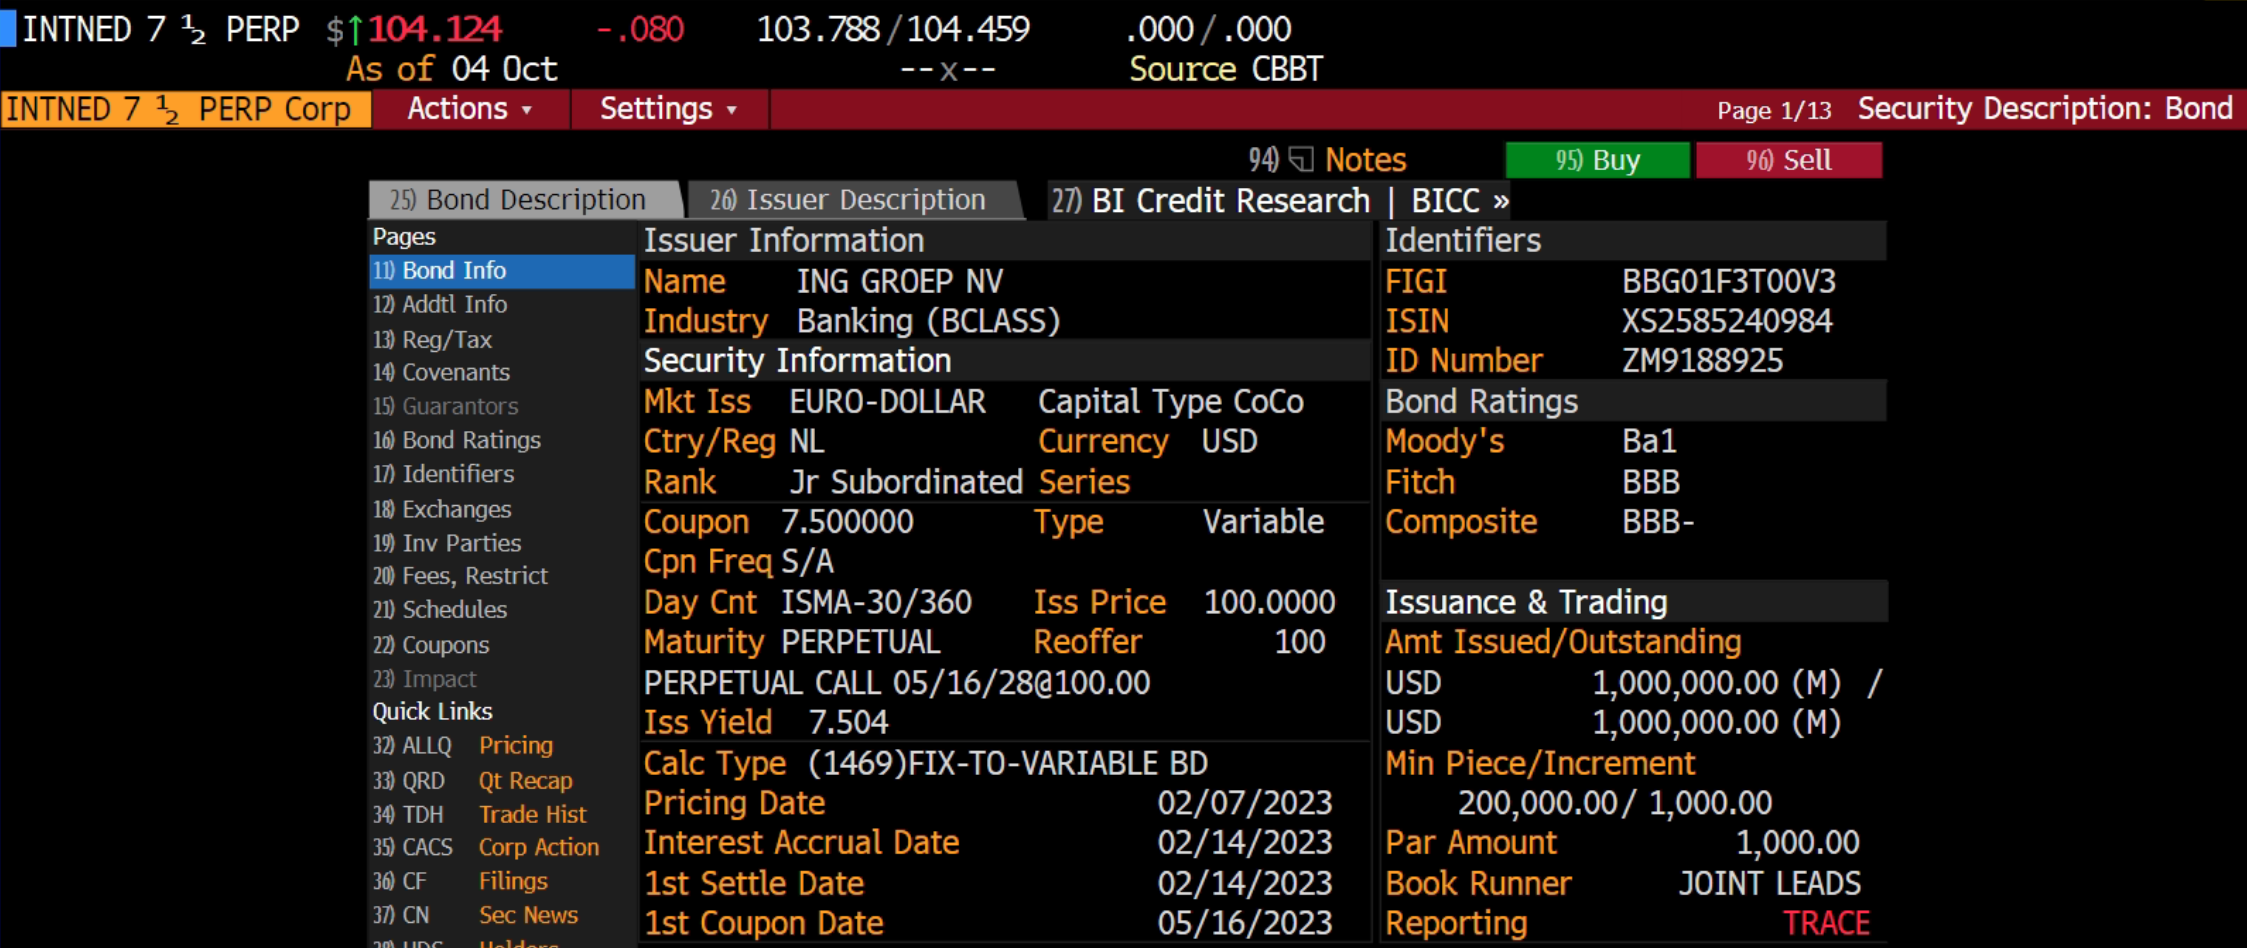Screen dimensions: 2247x948
Task: Open CN Sec News quick link
Action: [x=475, y=915]
